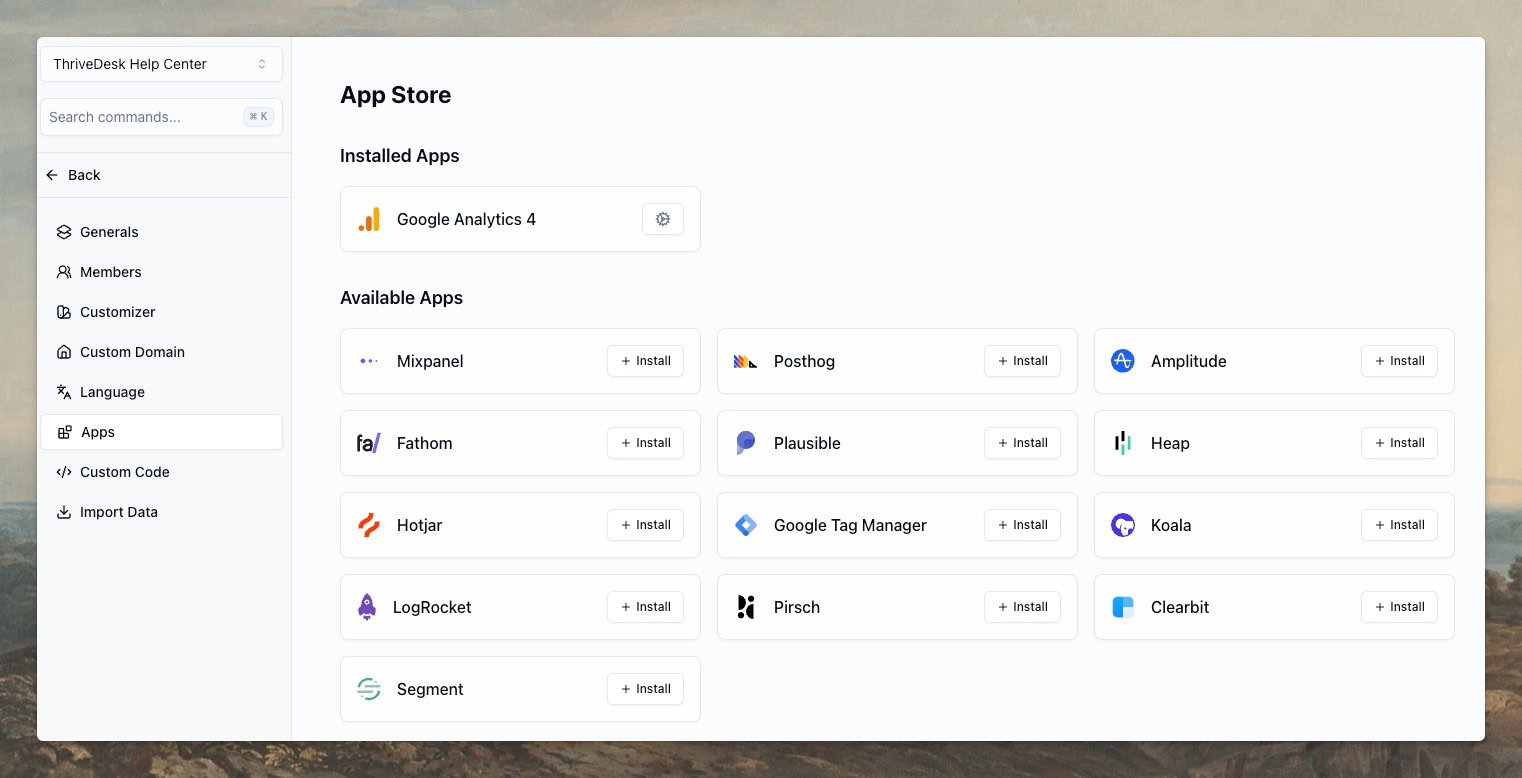
Task: Click the Pirsch logo icon
Action: (746, 607)
